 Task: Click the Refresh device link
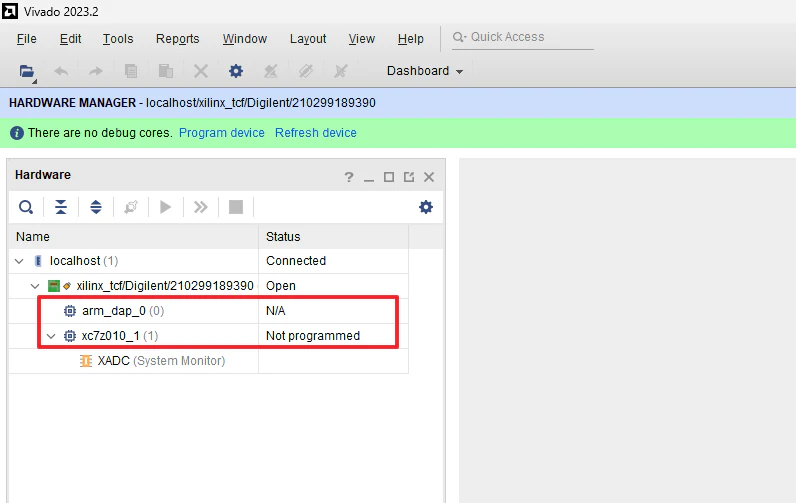coord(316,133)
